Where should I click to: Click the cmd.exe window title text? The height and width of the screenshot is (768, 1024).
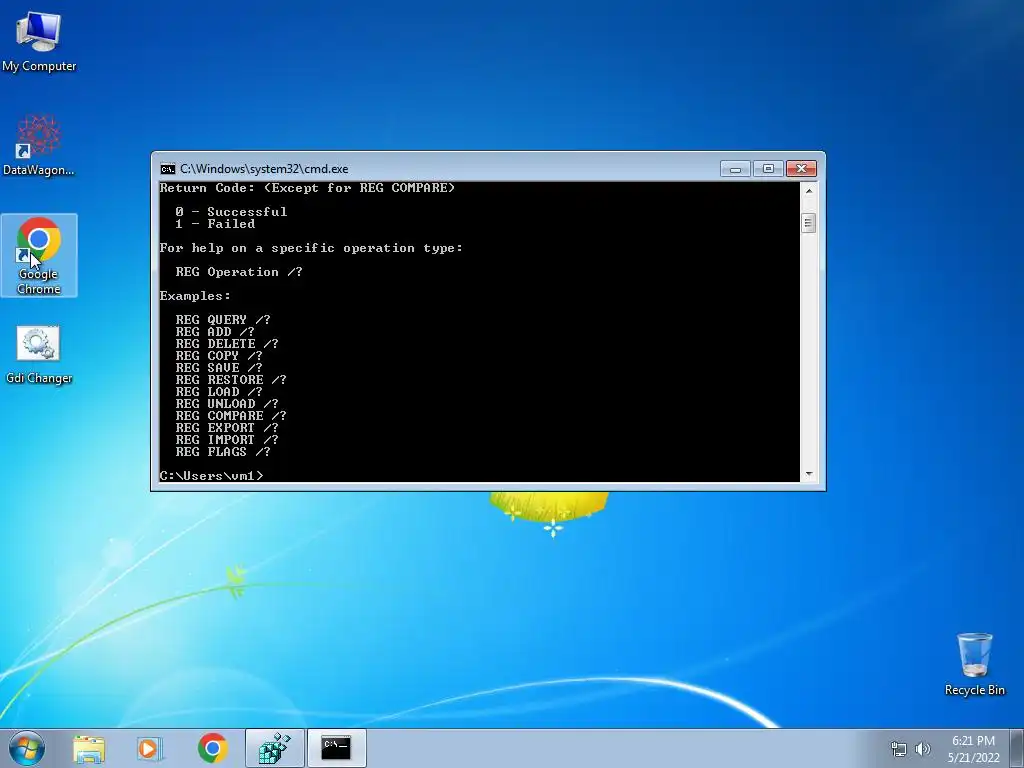tap(264, 169)
